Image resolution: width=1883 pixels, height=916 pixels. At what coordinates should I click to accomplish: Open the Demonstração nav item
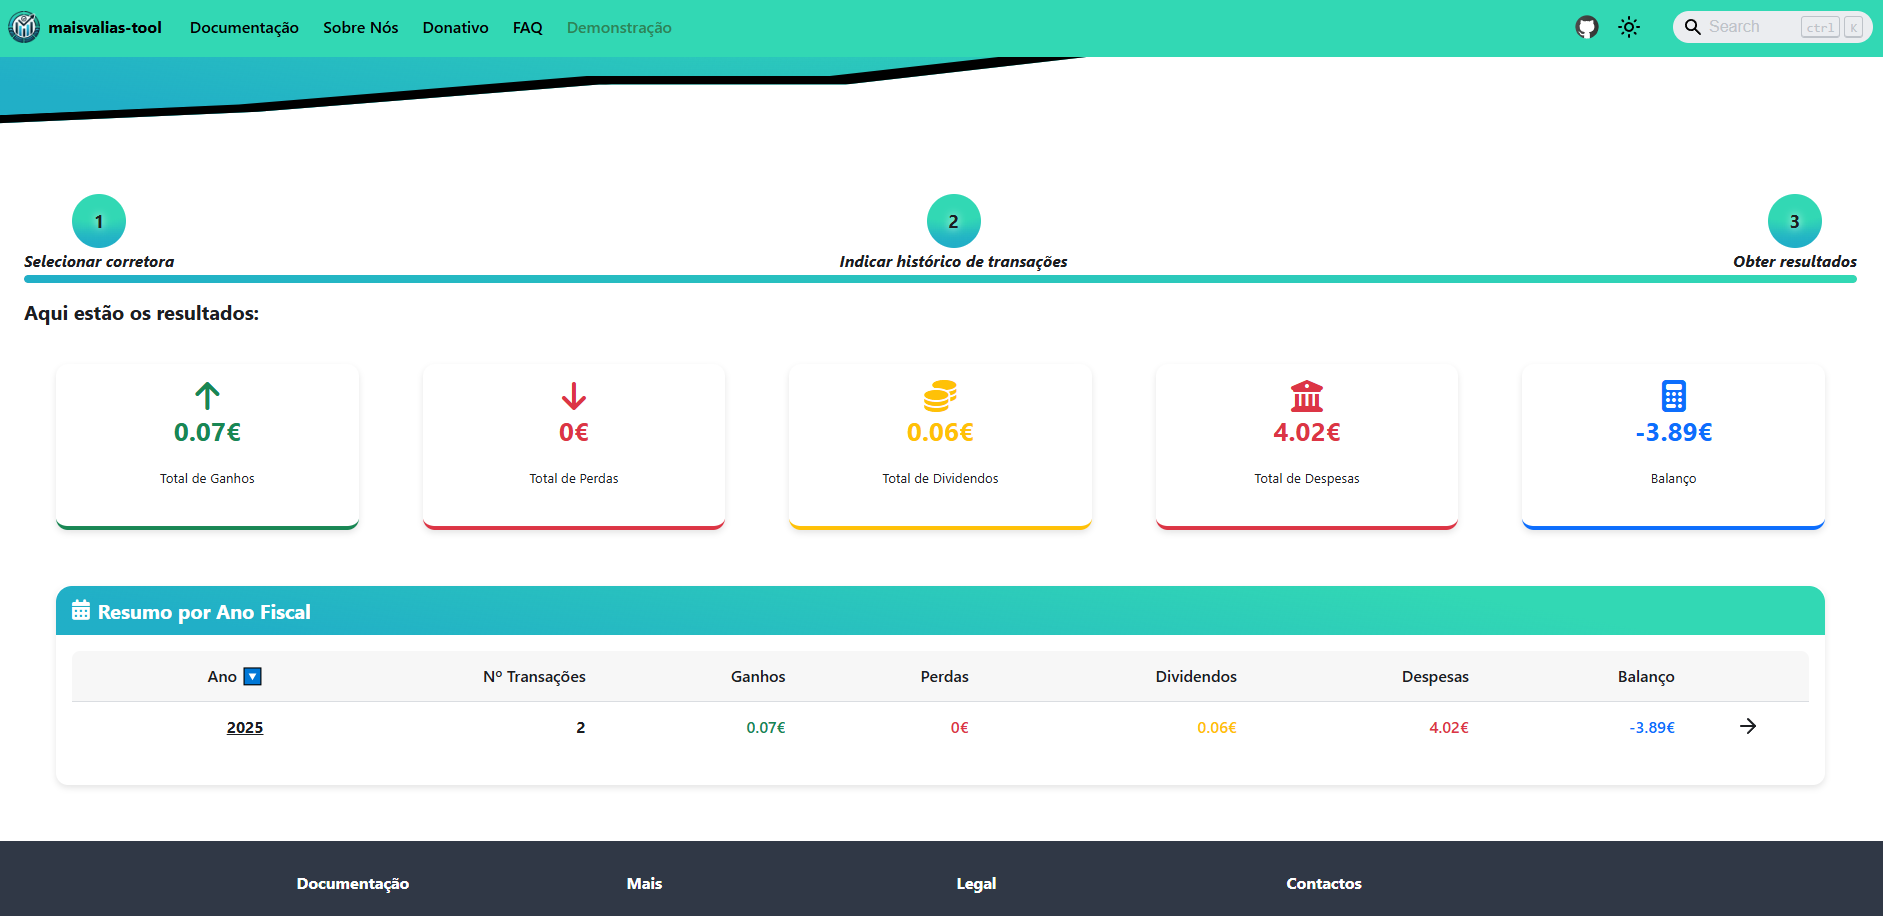619,28
